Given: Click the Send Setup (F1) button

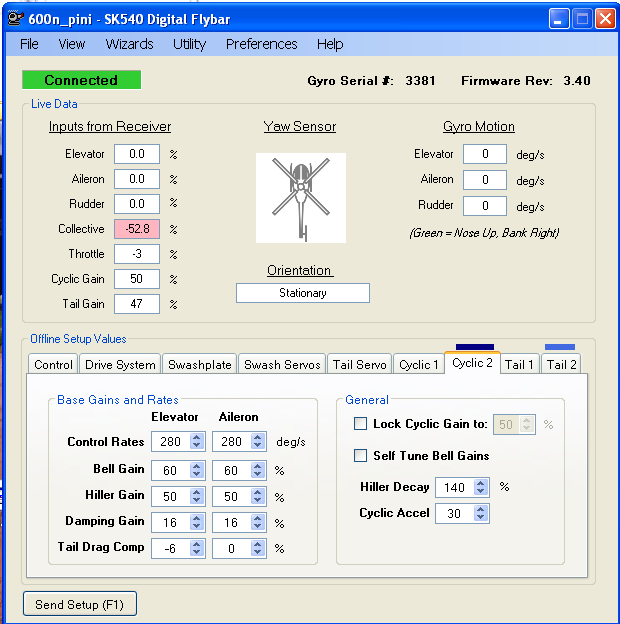Looking at the screenshot, I should (x=80, y=604).
